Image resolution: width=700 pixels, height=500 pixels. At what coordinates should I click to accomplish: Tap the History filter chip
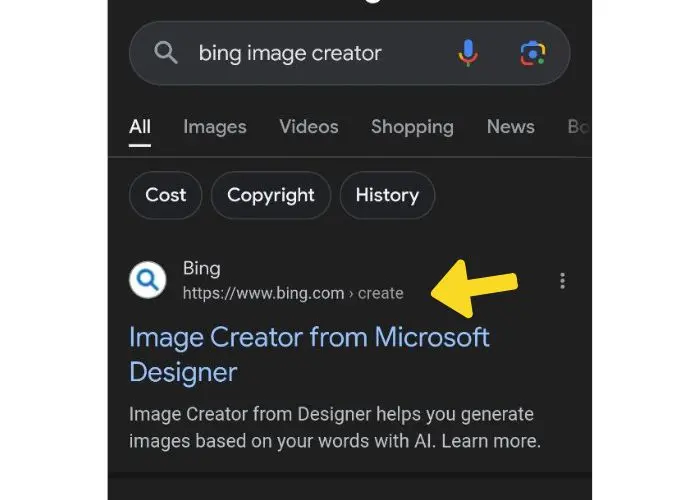click(388, 195)
